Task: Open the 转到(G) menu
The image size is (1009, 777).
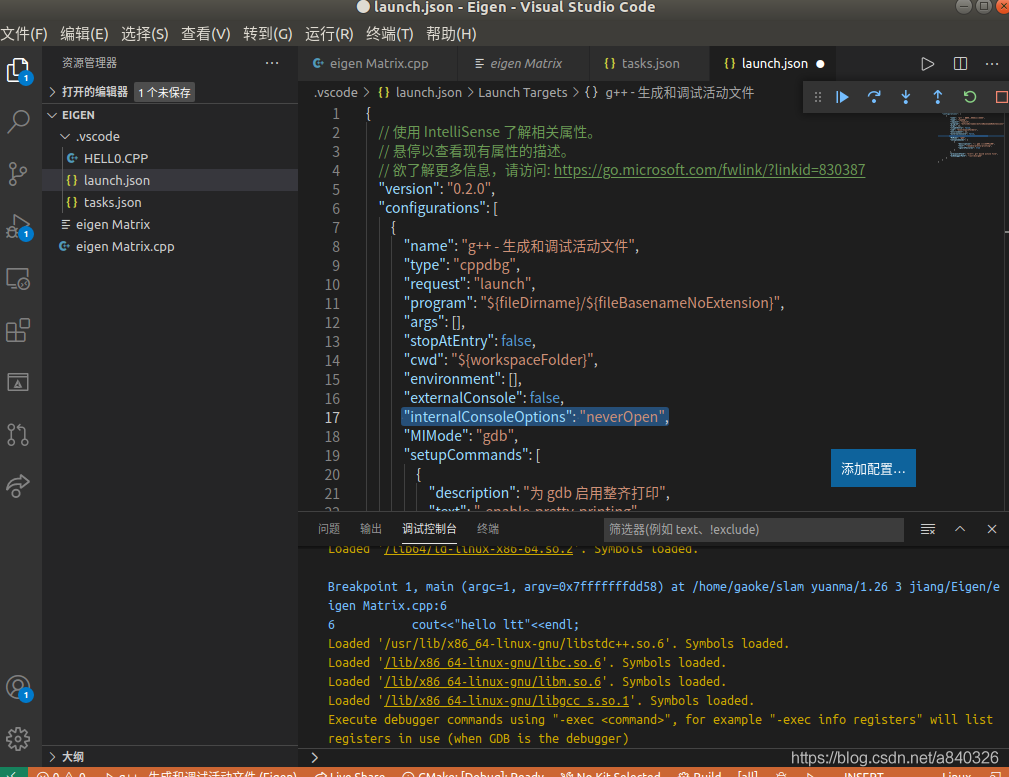Action: pos(268,34)
